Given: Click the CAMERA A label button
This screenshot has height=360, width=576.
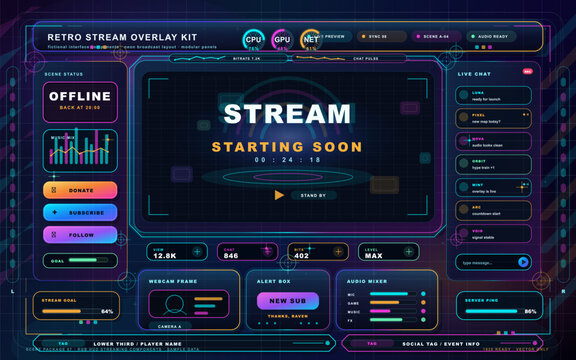Looking at the screenshot, I should (170, 326).
